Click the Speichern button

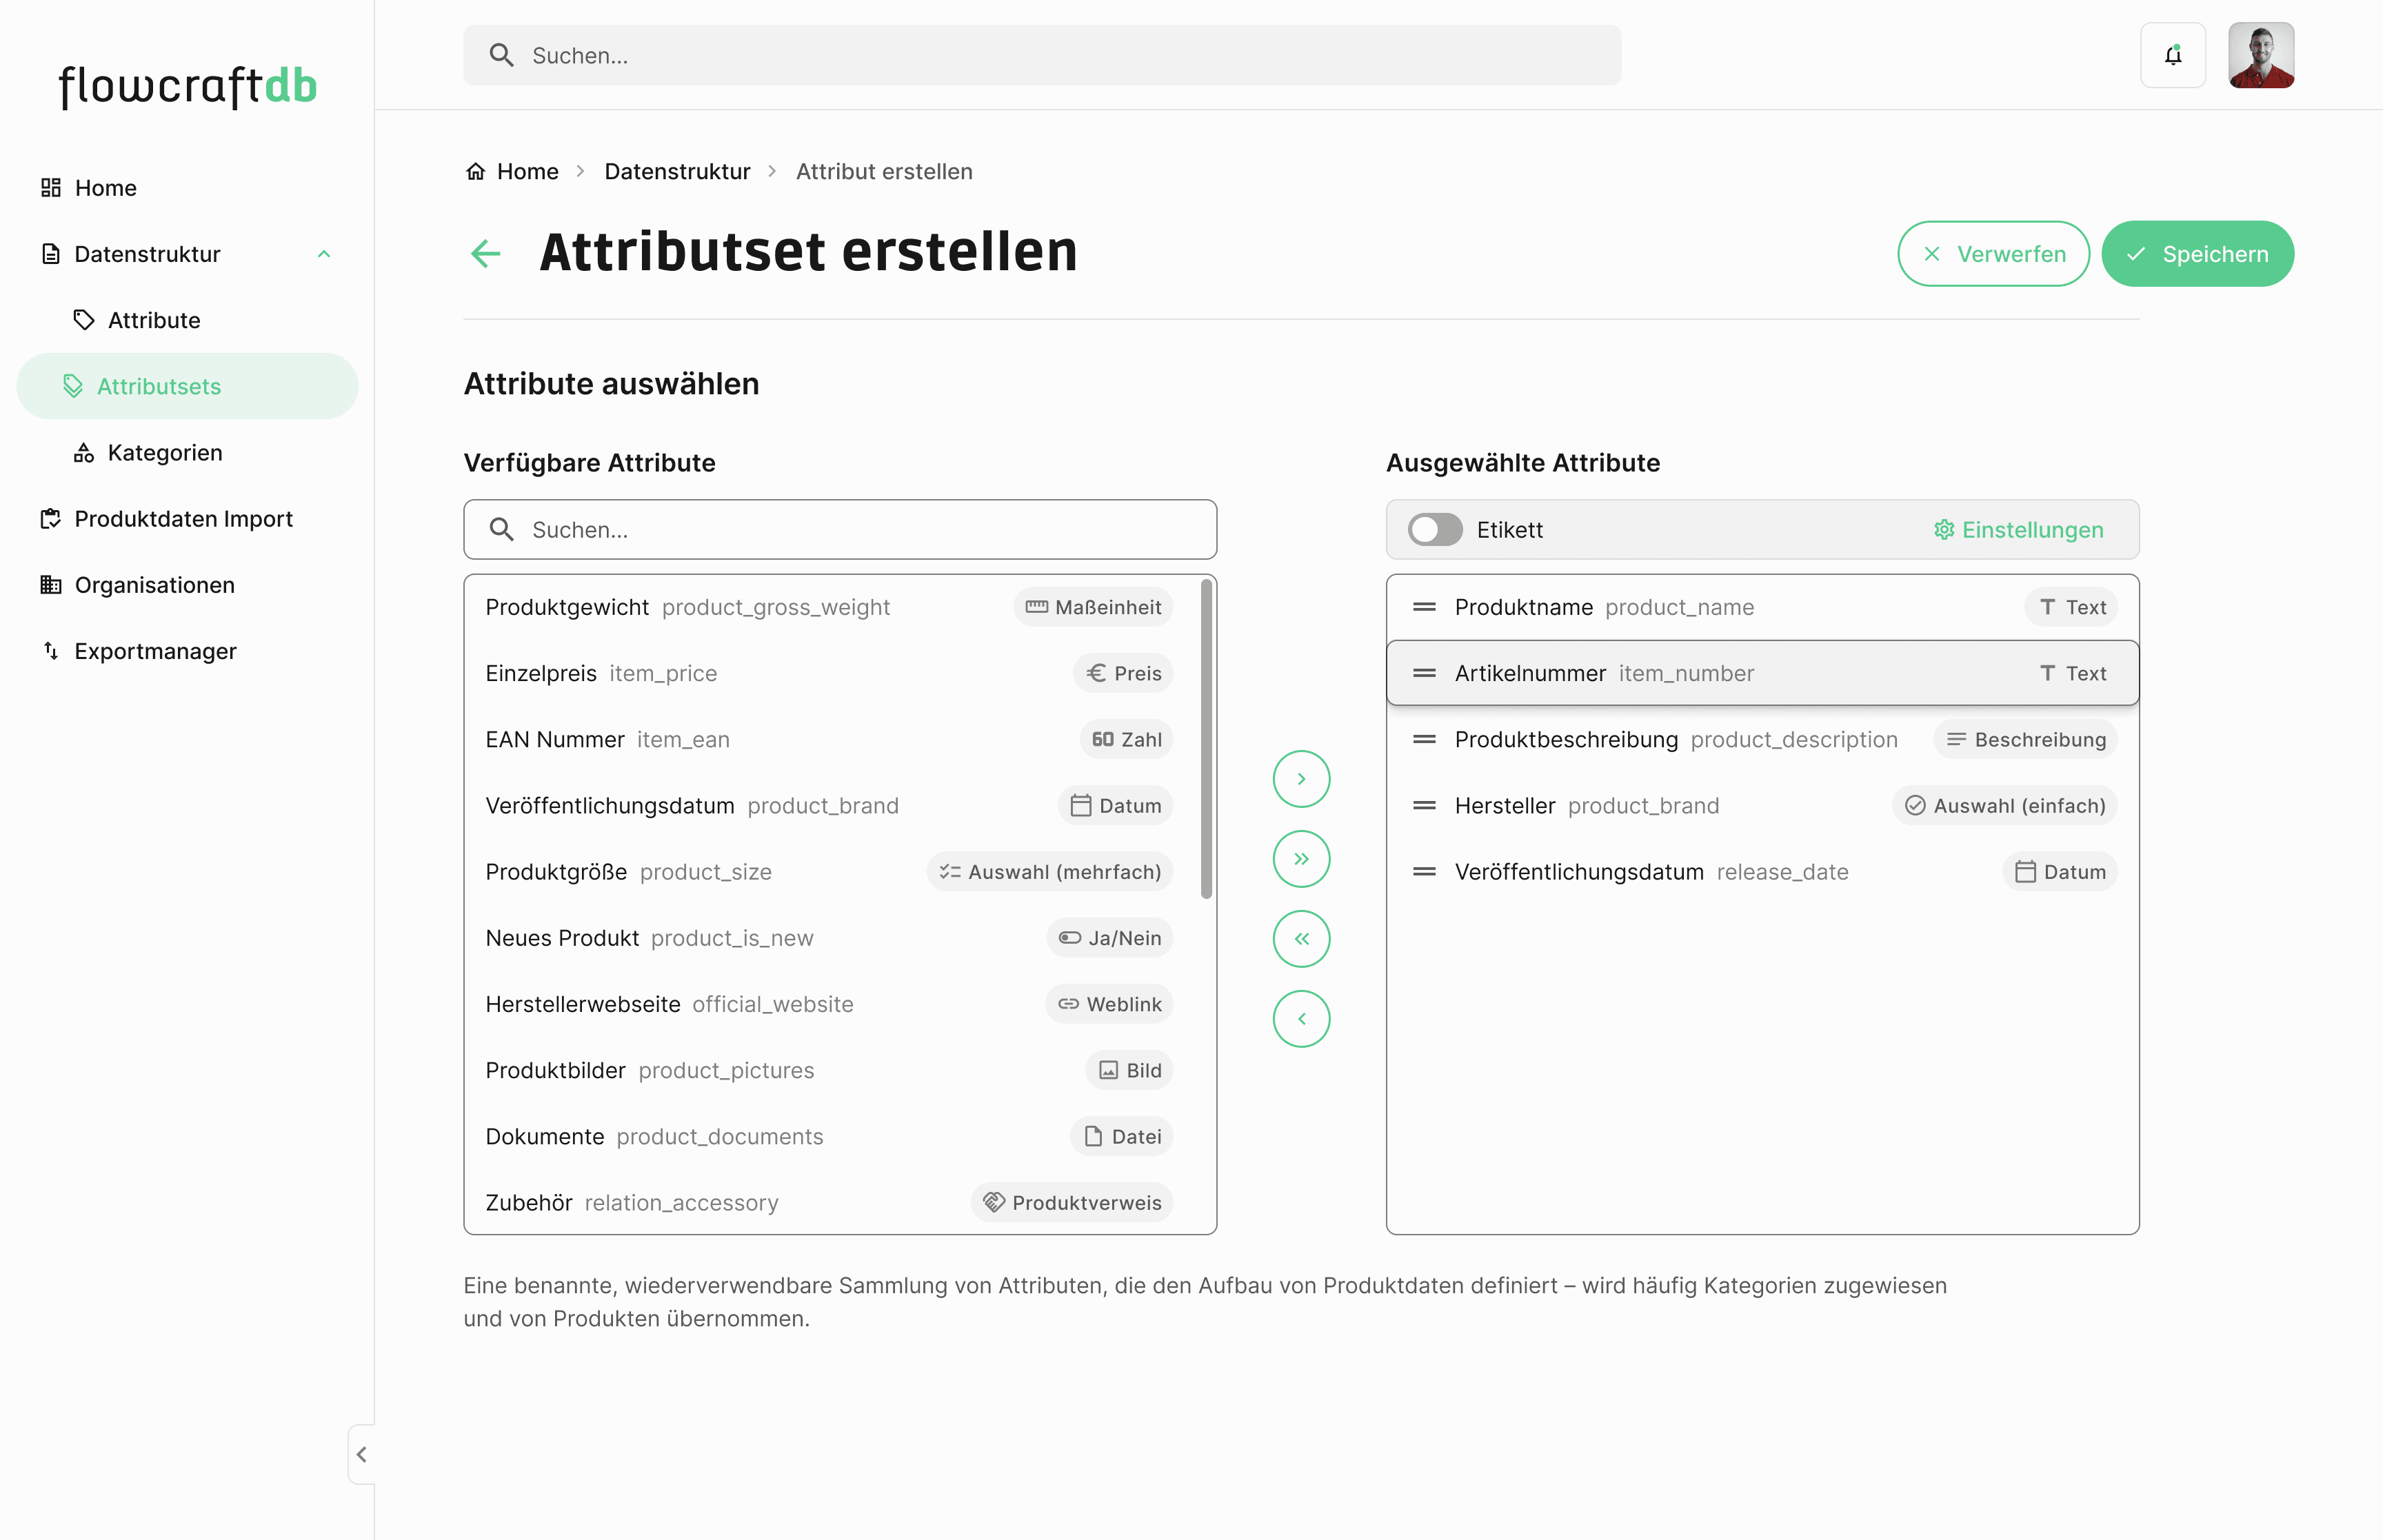point(2197,254)
